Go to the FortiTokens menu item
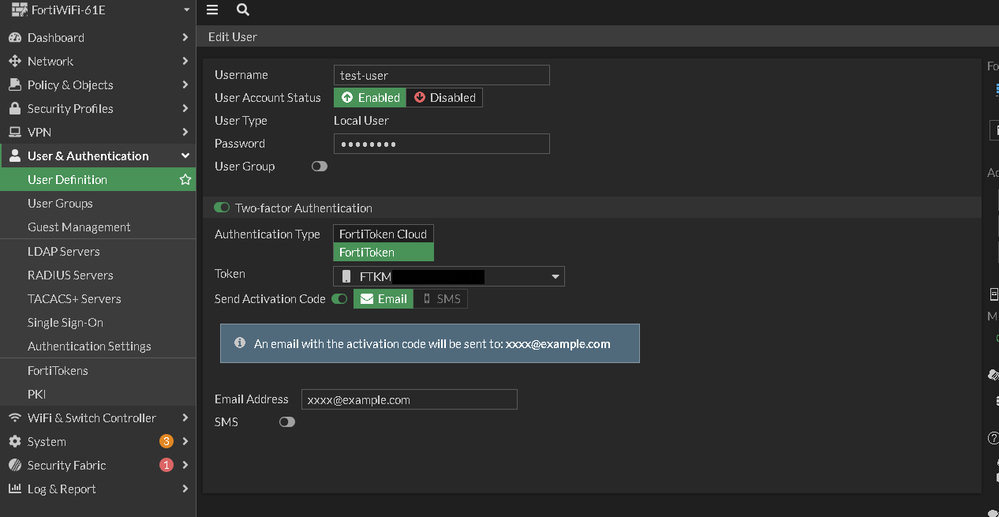Viewport: 999px width, 517px height. 58,370
